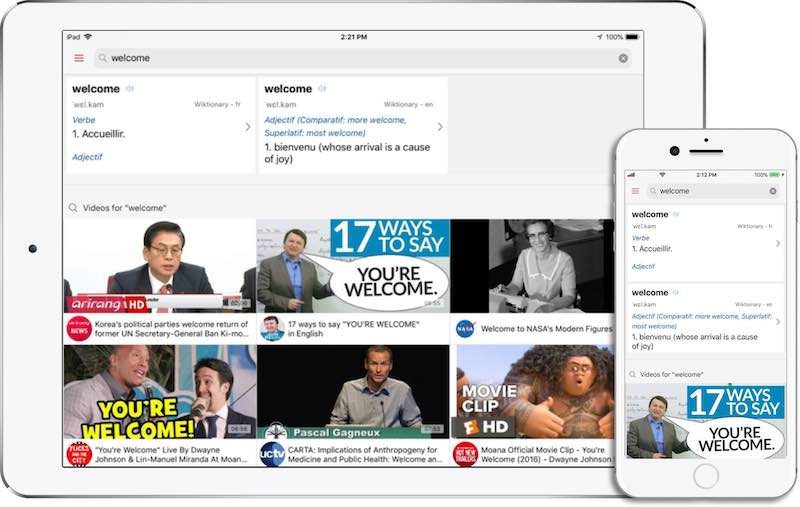Click the "Adjectif" link in iPad French card
This screenshot has width=800, height=507.
coord(87,157)
